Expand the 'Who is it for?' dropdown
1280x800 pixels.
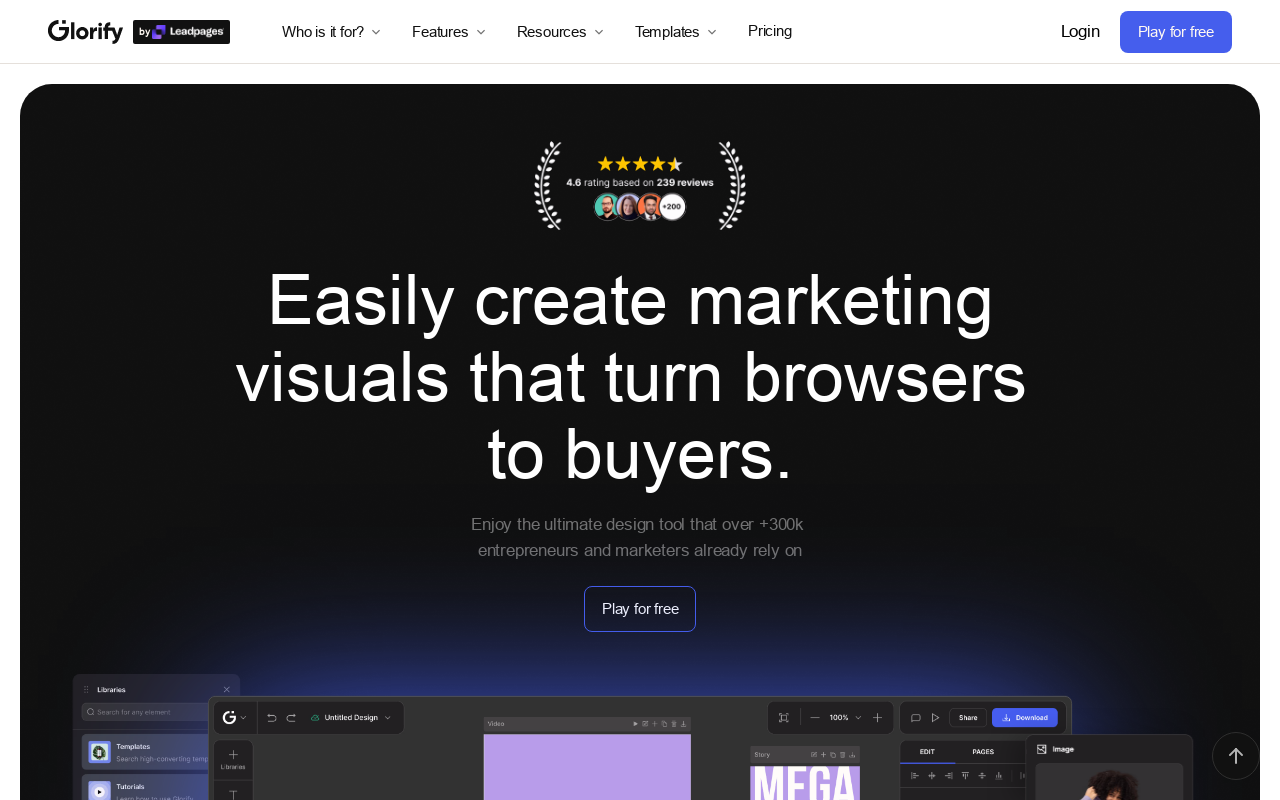coord(331,32)
